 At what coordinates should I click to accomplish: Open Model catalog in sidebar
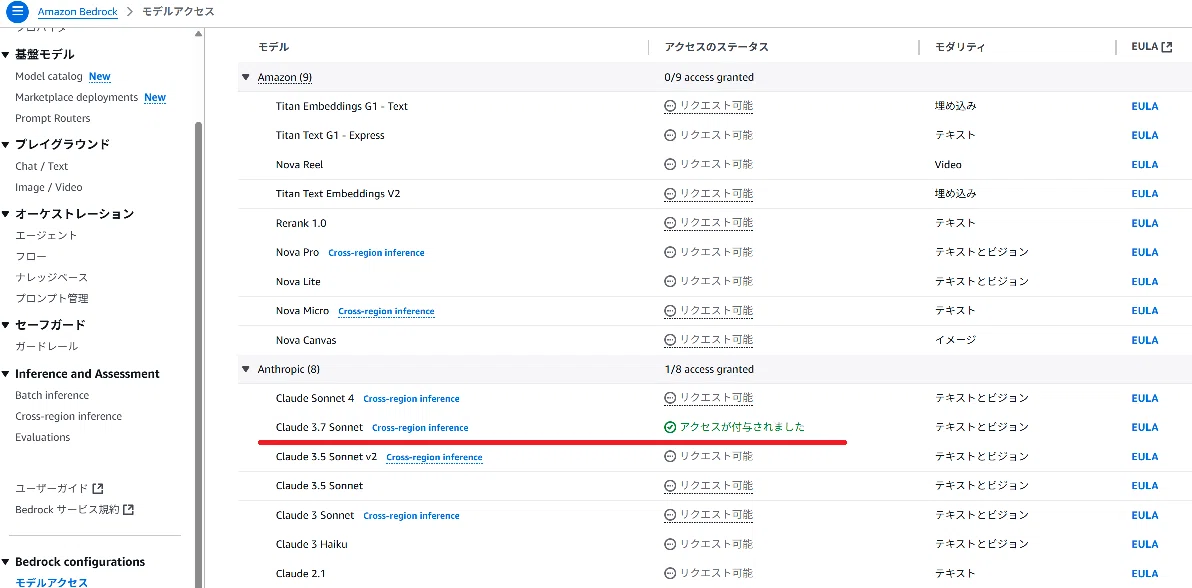click(x=49, y=77)
